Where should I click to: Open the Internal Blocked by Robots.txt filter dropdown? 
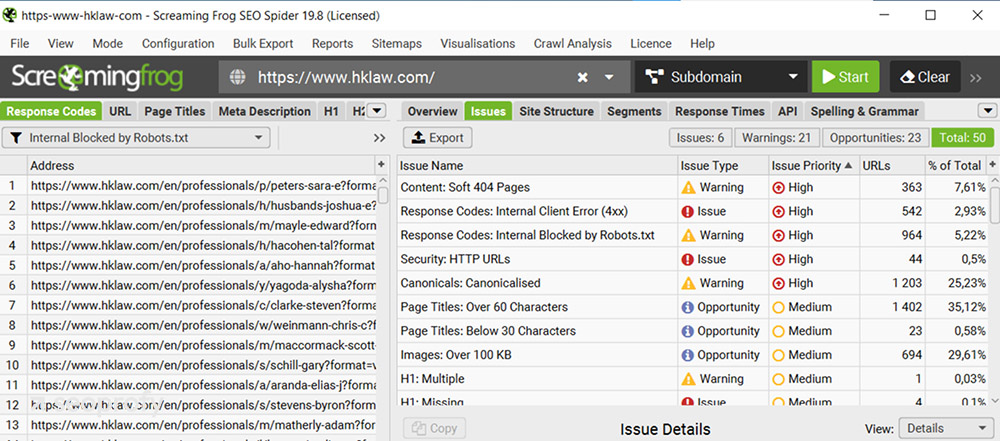click(136, 138)
